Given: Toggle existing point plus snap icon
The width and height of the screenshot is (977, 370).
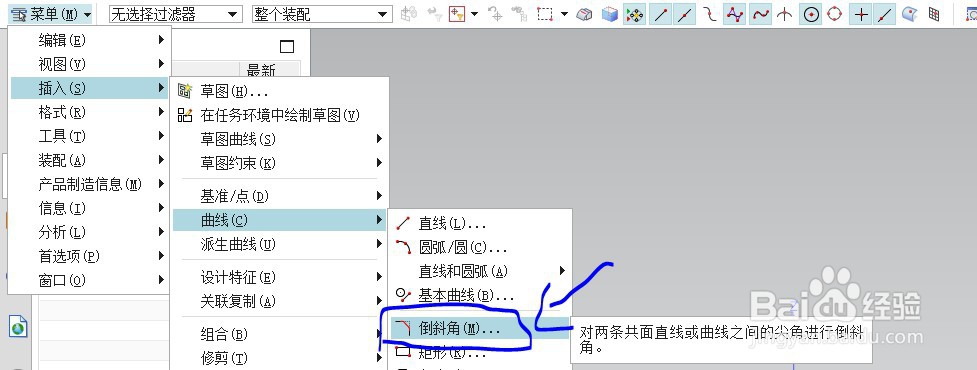Looking at the screenshot, I should click(x=861, y=14).
